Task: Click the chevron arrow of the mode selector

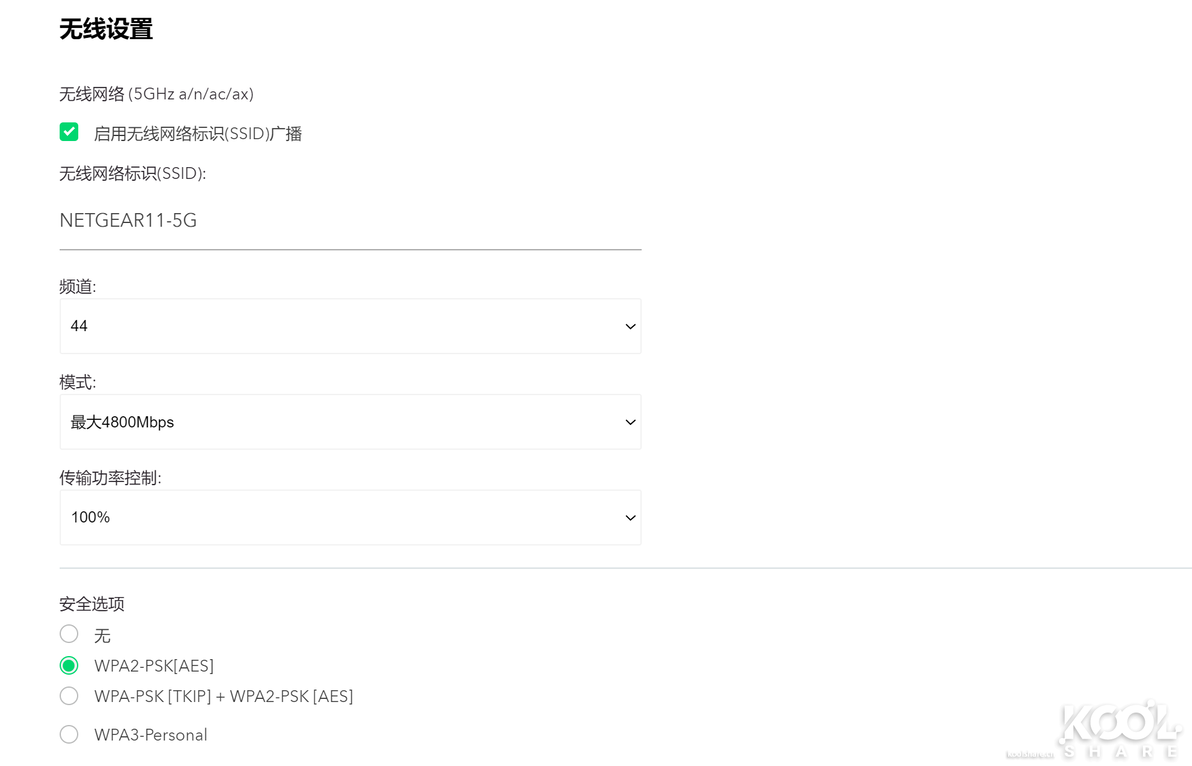Action: click(x=630, y=422)
